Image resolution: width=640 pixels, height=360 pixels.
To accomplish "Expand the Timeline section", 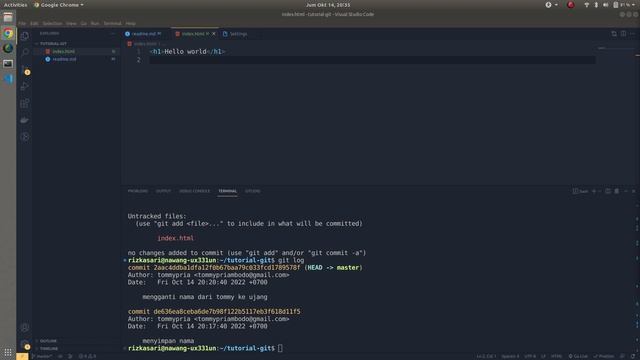I will [77, 349].
